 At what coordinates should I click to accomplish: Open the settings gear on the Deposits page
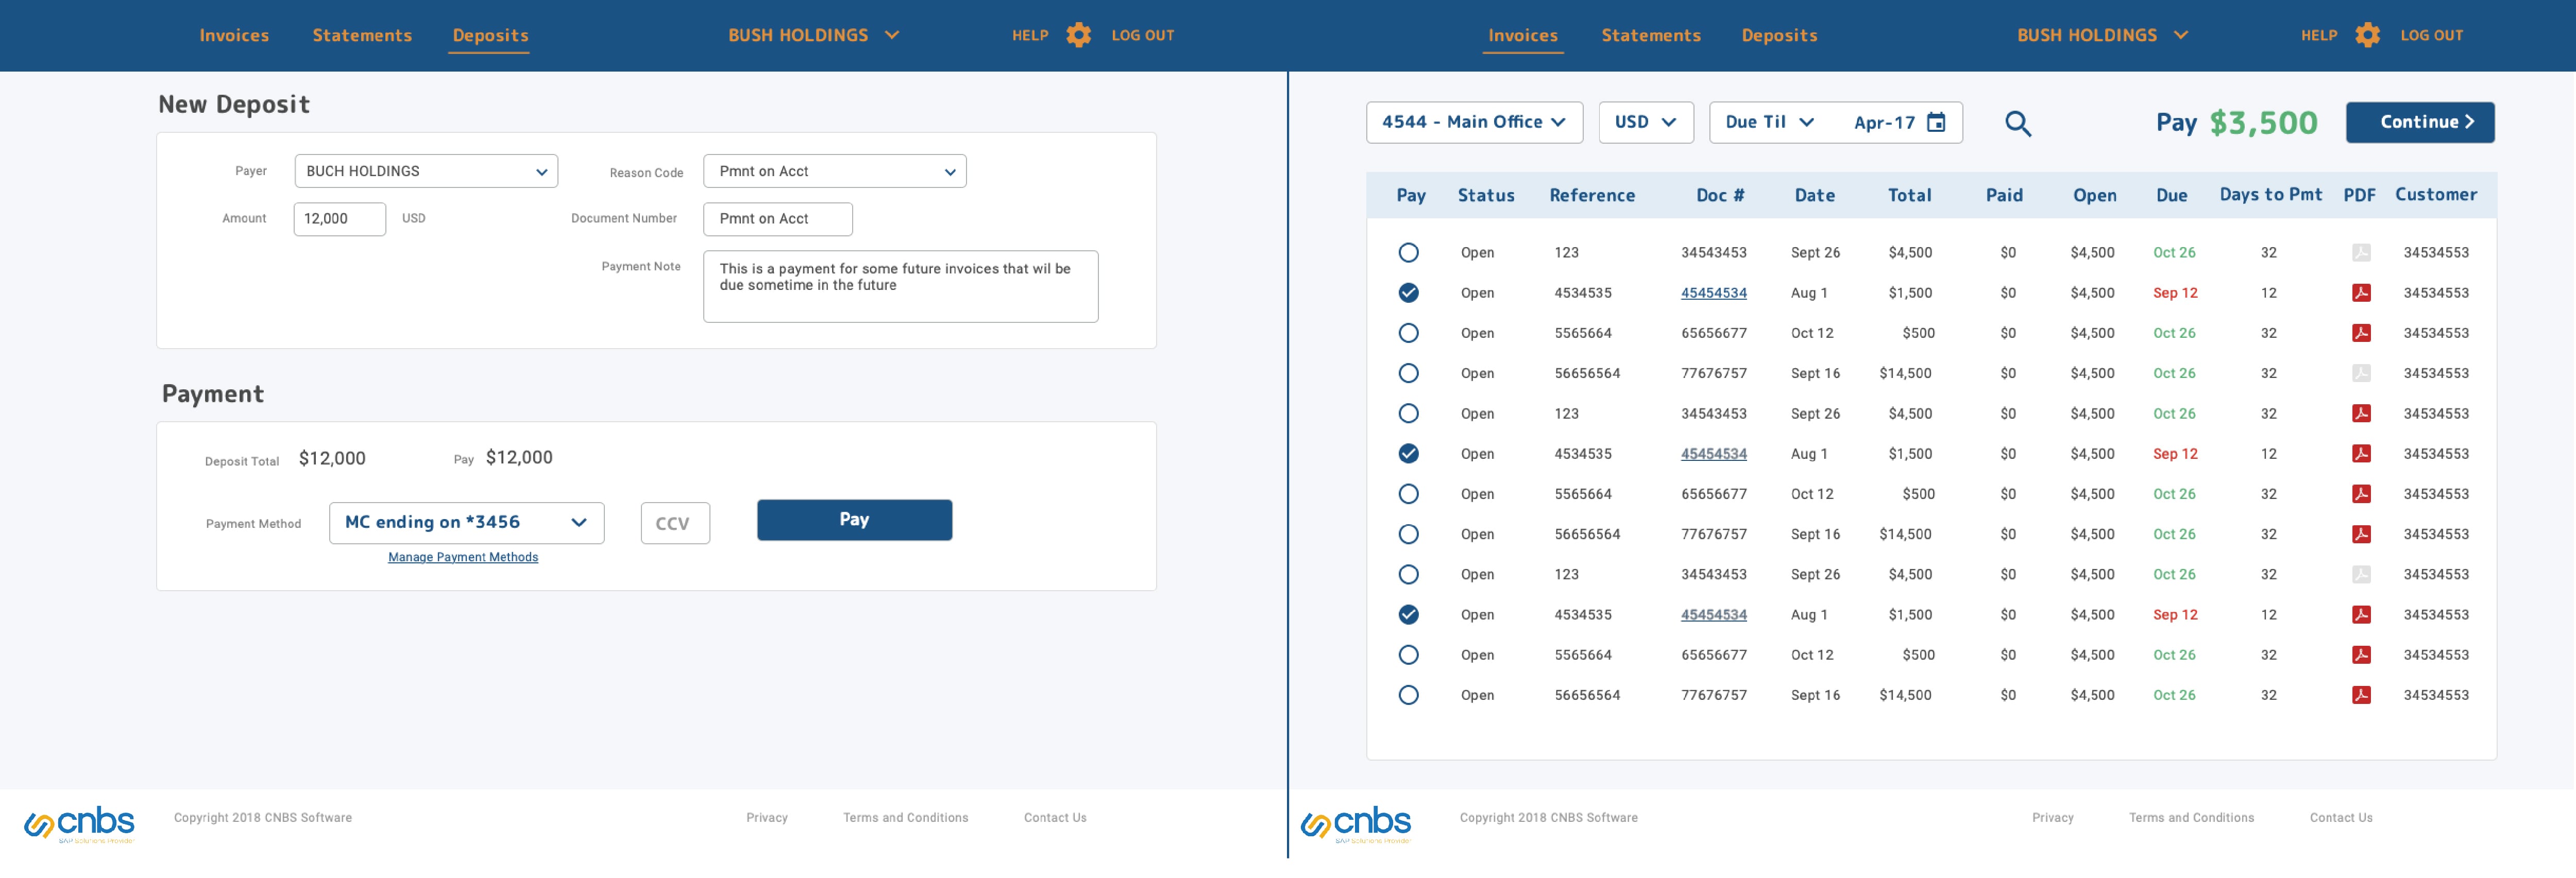pos(1079,34)
